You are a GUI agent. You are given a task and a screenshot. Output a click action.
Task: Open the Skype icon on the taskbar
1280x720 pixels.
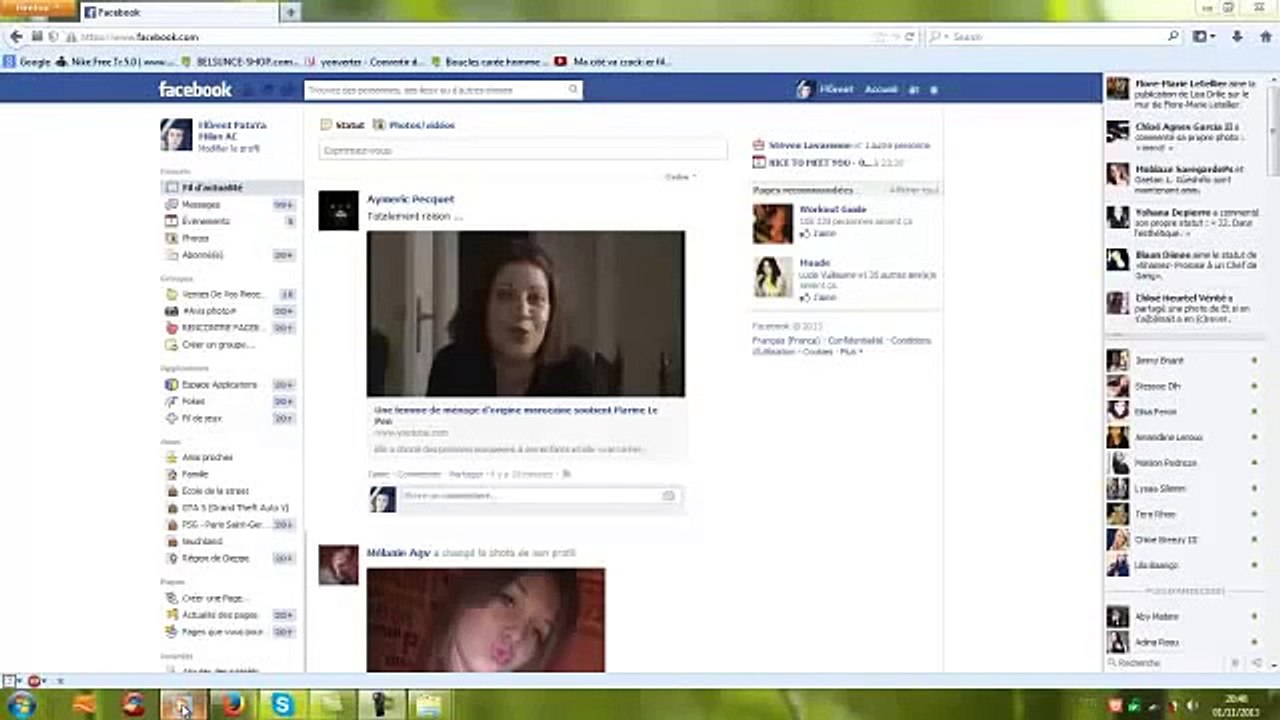point(283,704)
